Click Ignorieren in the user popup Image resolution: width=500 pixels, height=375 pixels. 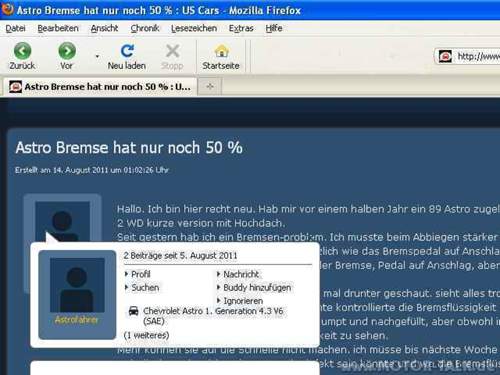pos(243,301)
